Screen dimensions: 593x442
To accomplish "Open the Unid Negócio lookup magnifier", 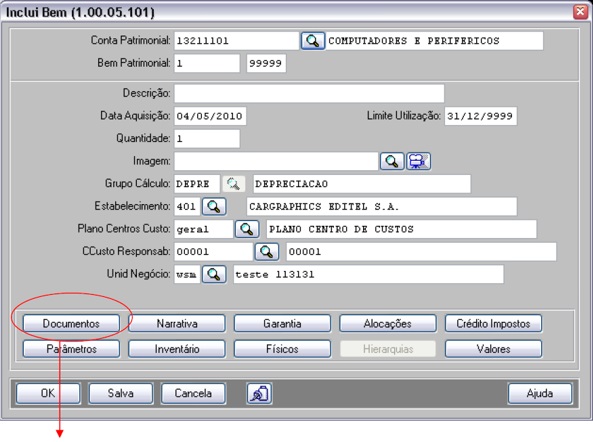I will coord(214,275).
